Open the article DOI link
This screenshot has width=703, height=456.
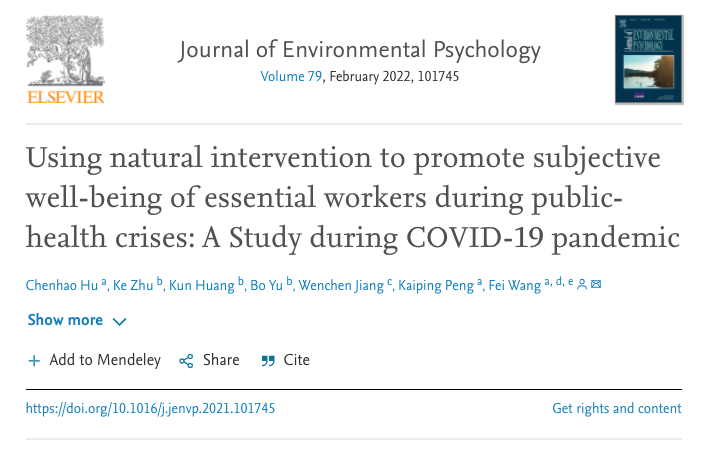pyautogui.click(x=150, y=409)
